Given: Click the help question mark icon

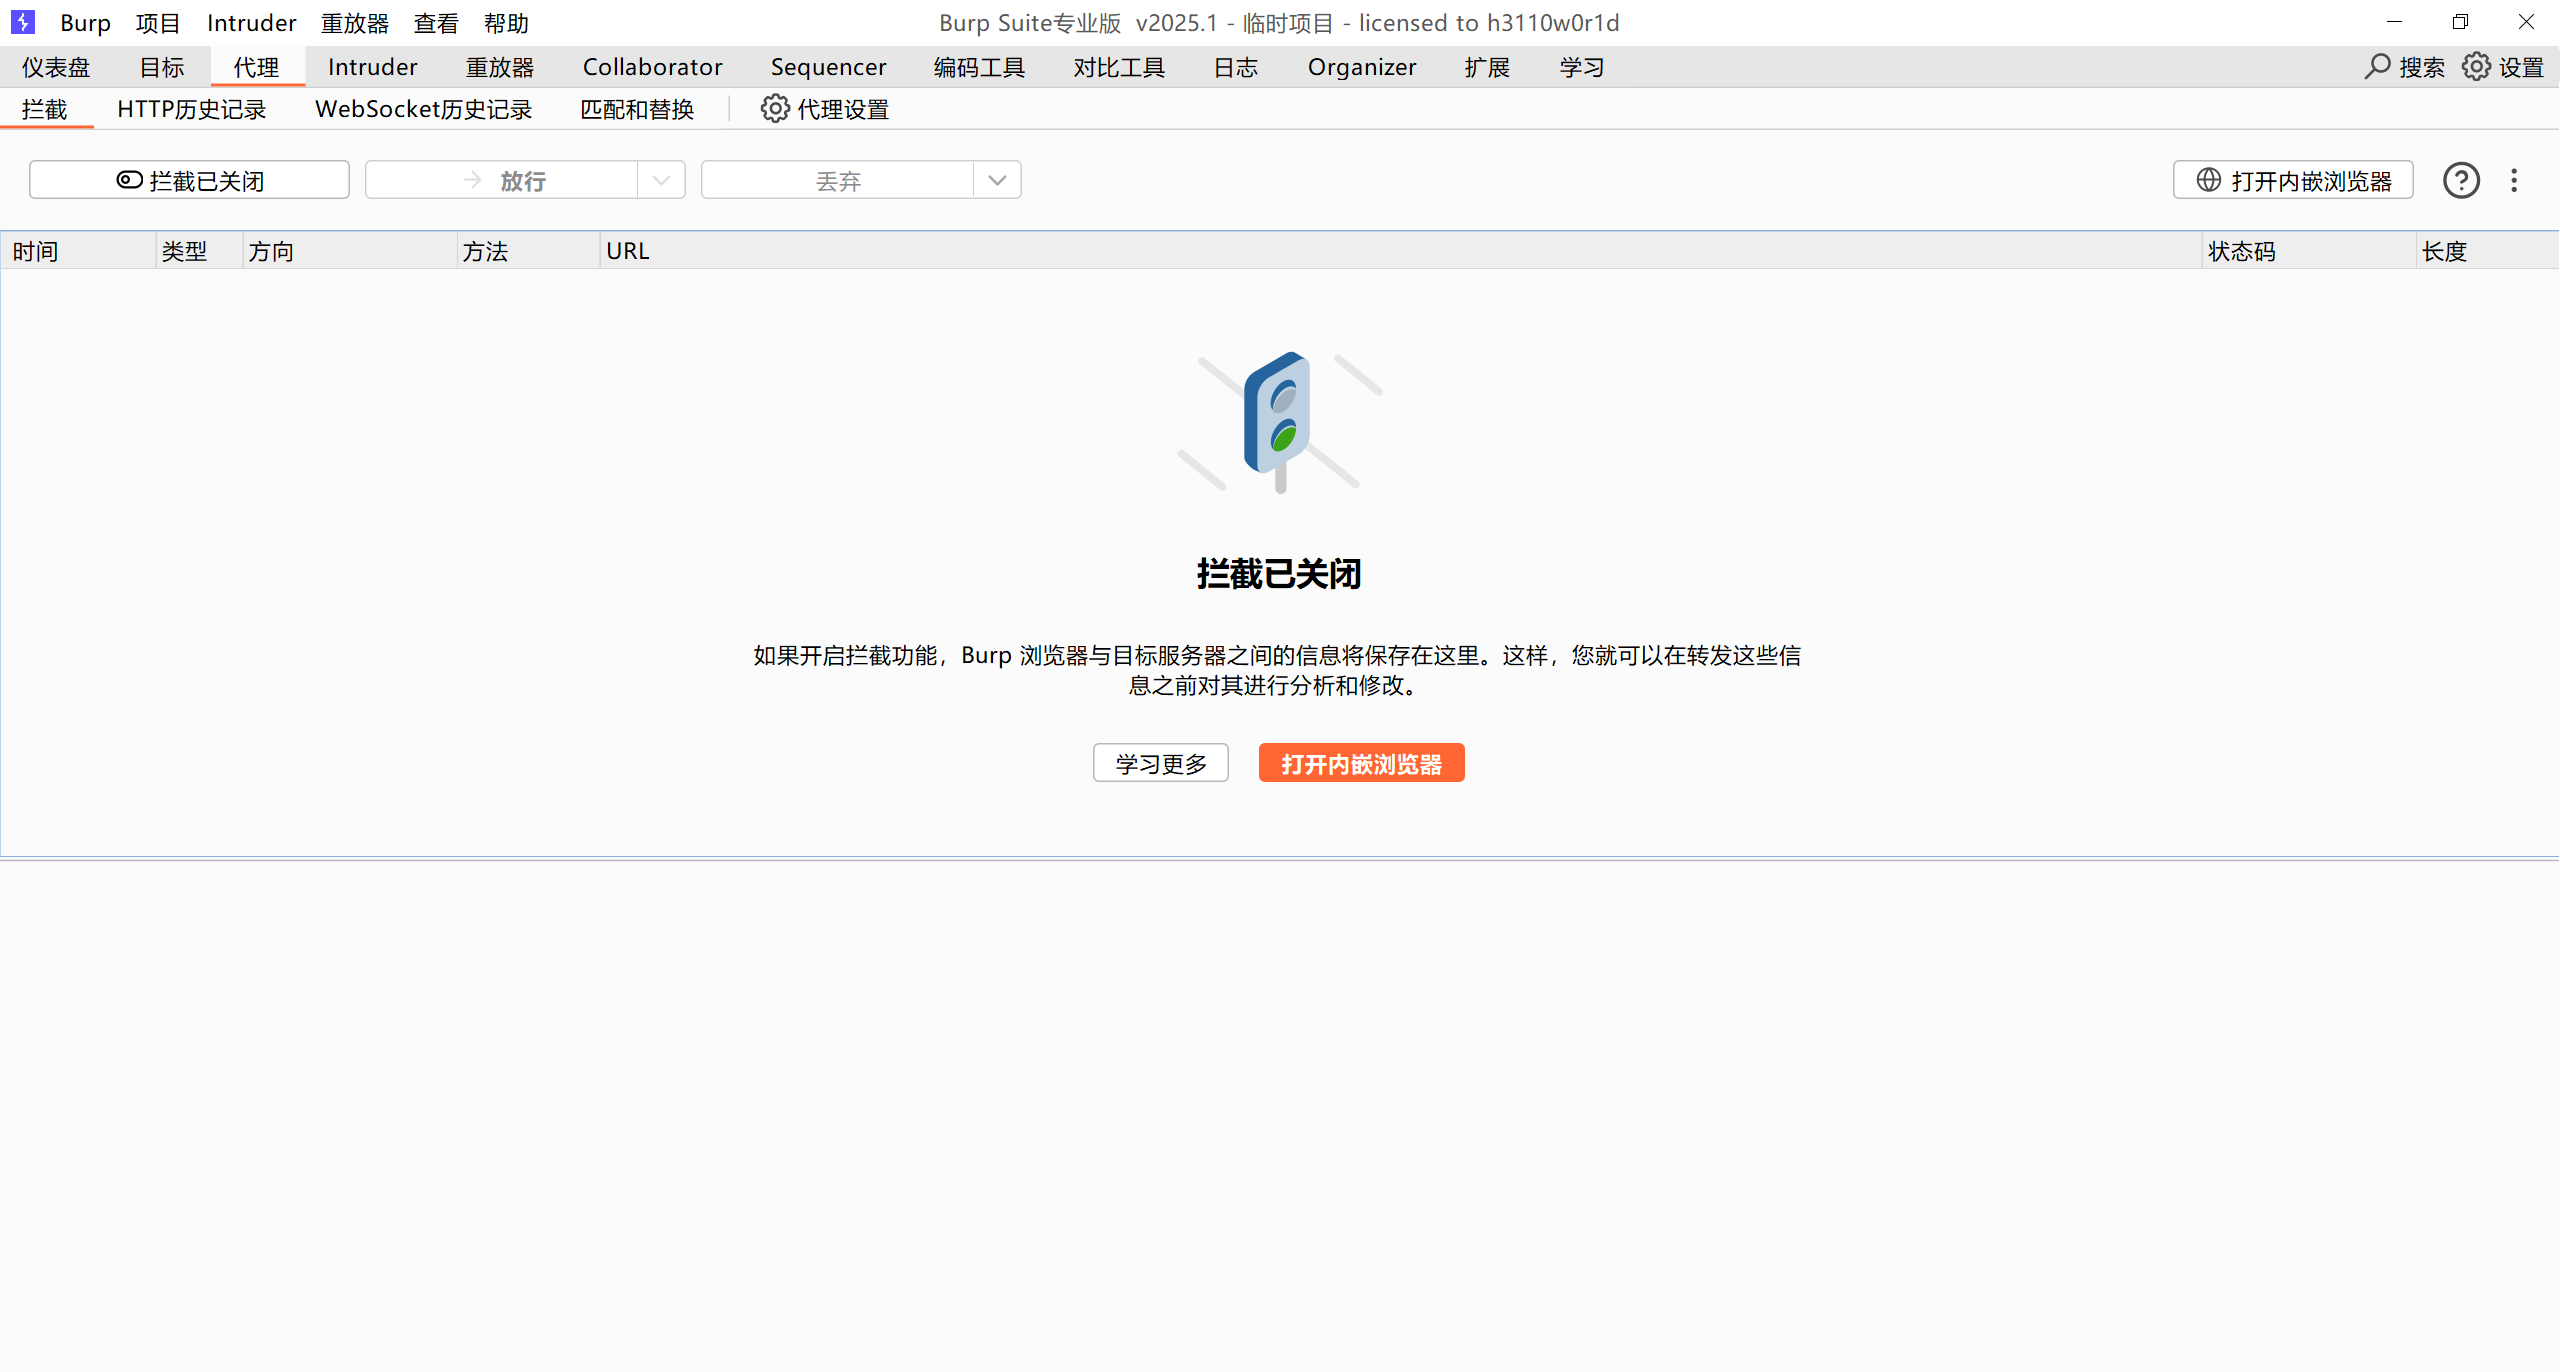Looking at the screenshot, I should [x=2461, y=180].
